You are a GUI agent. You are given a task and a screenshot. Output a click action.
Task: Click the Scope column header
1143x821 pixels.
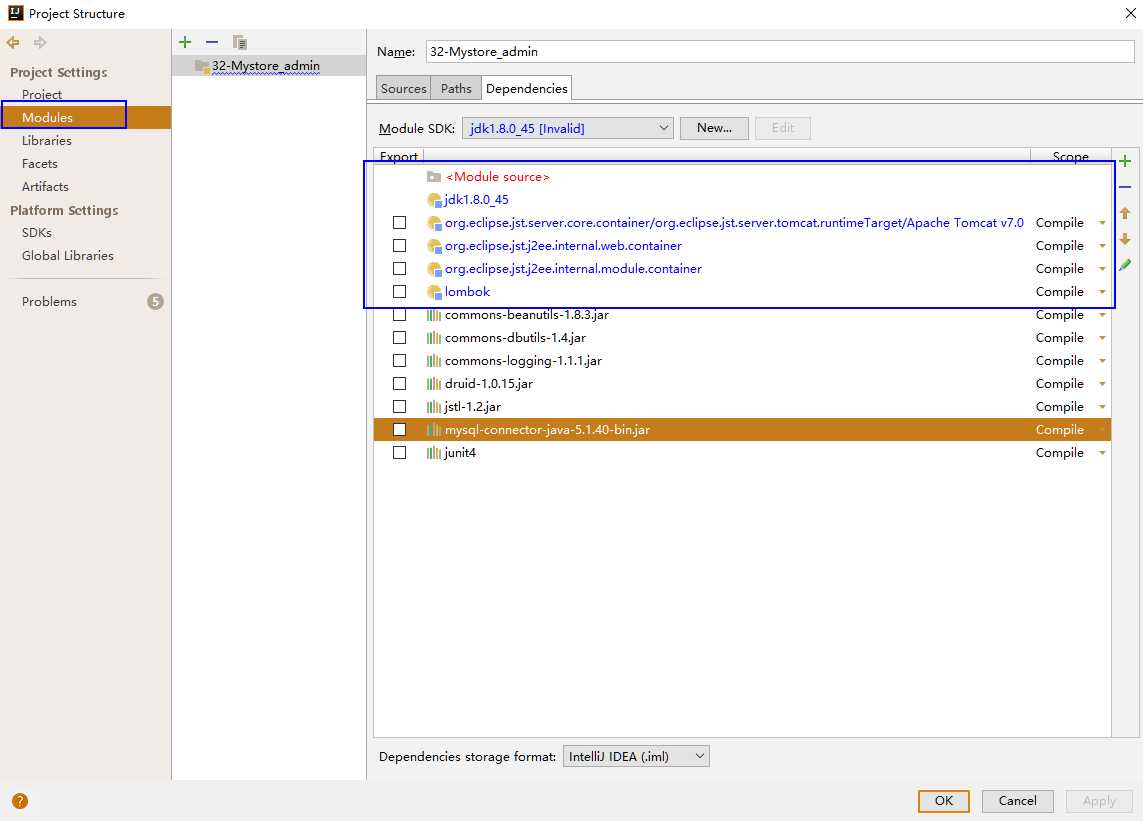(1070, 156)
